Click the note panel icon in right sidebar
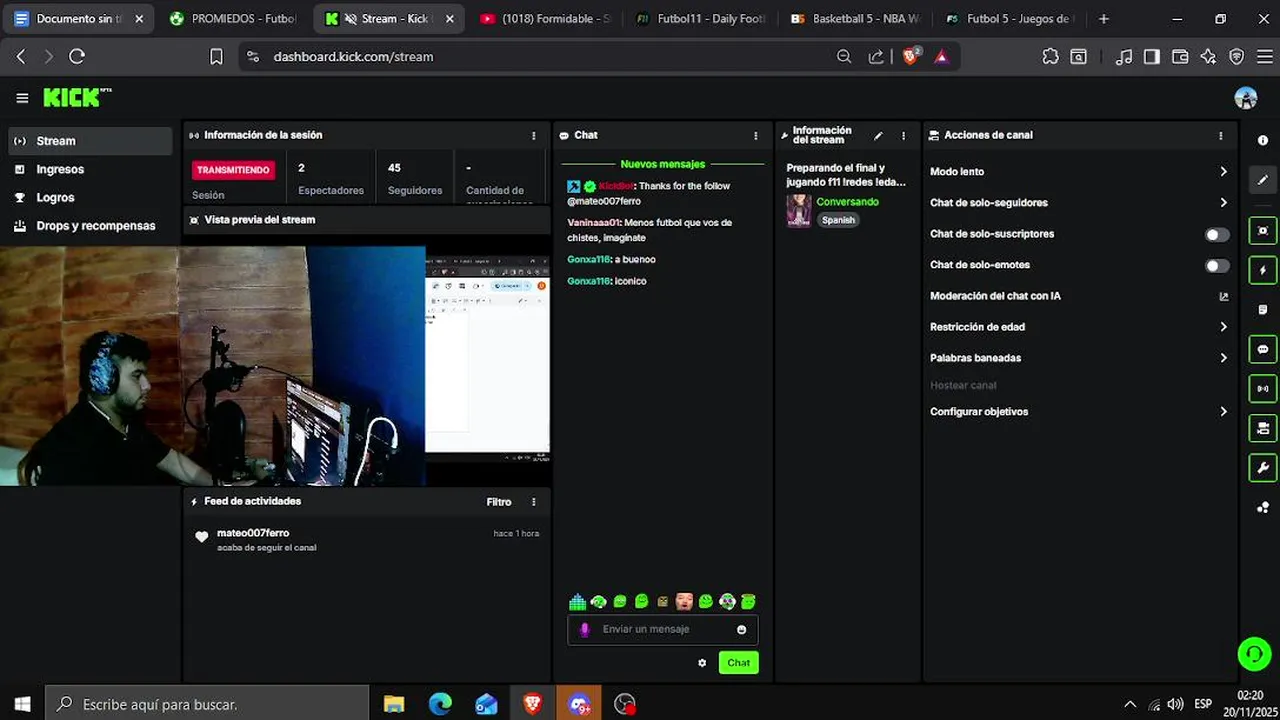This screenshot has height=720, width=1280. tap(1263, 310)
